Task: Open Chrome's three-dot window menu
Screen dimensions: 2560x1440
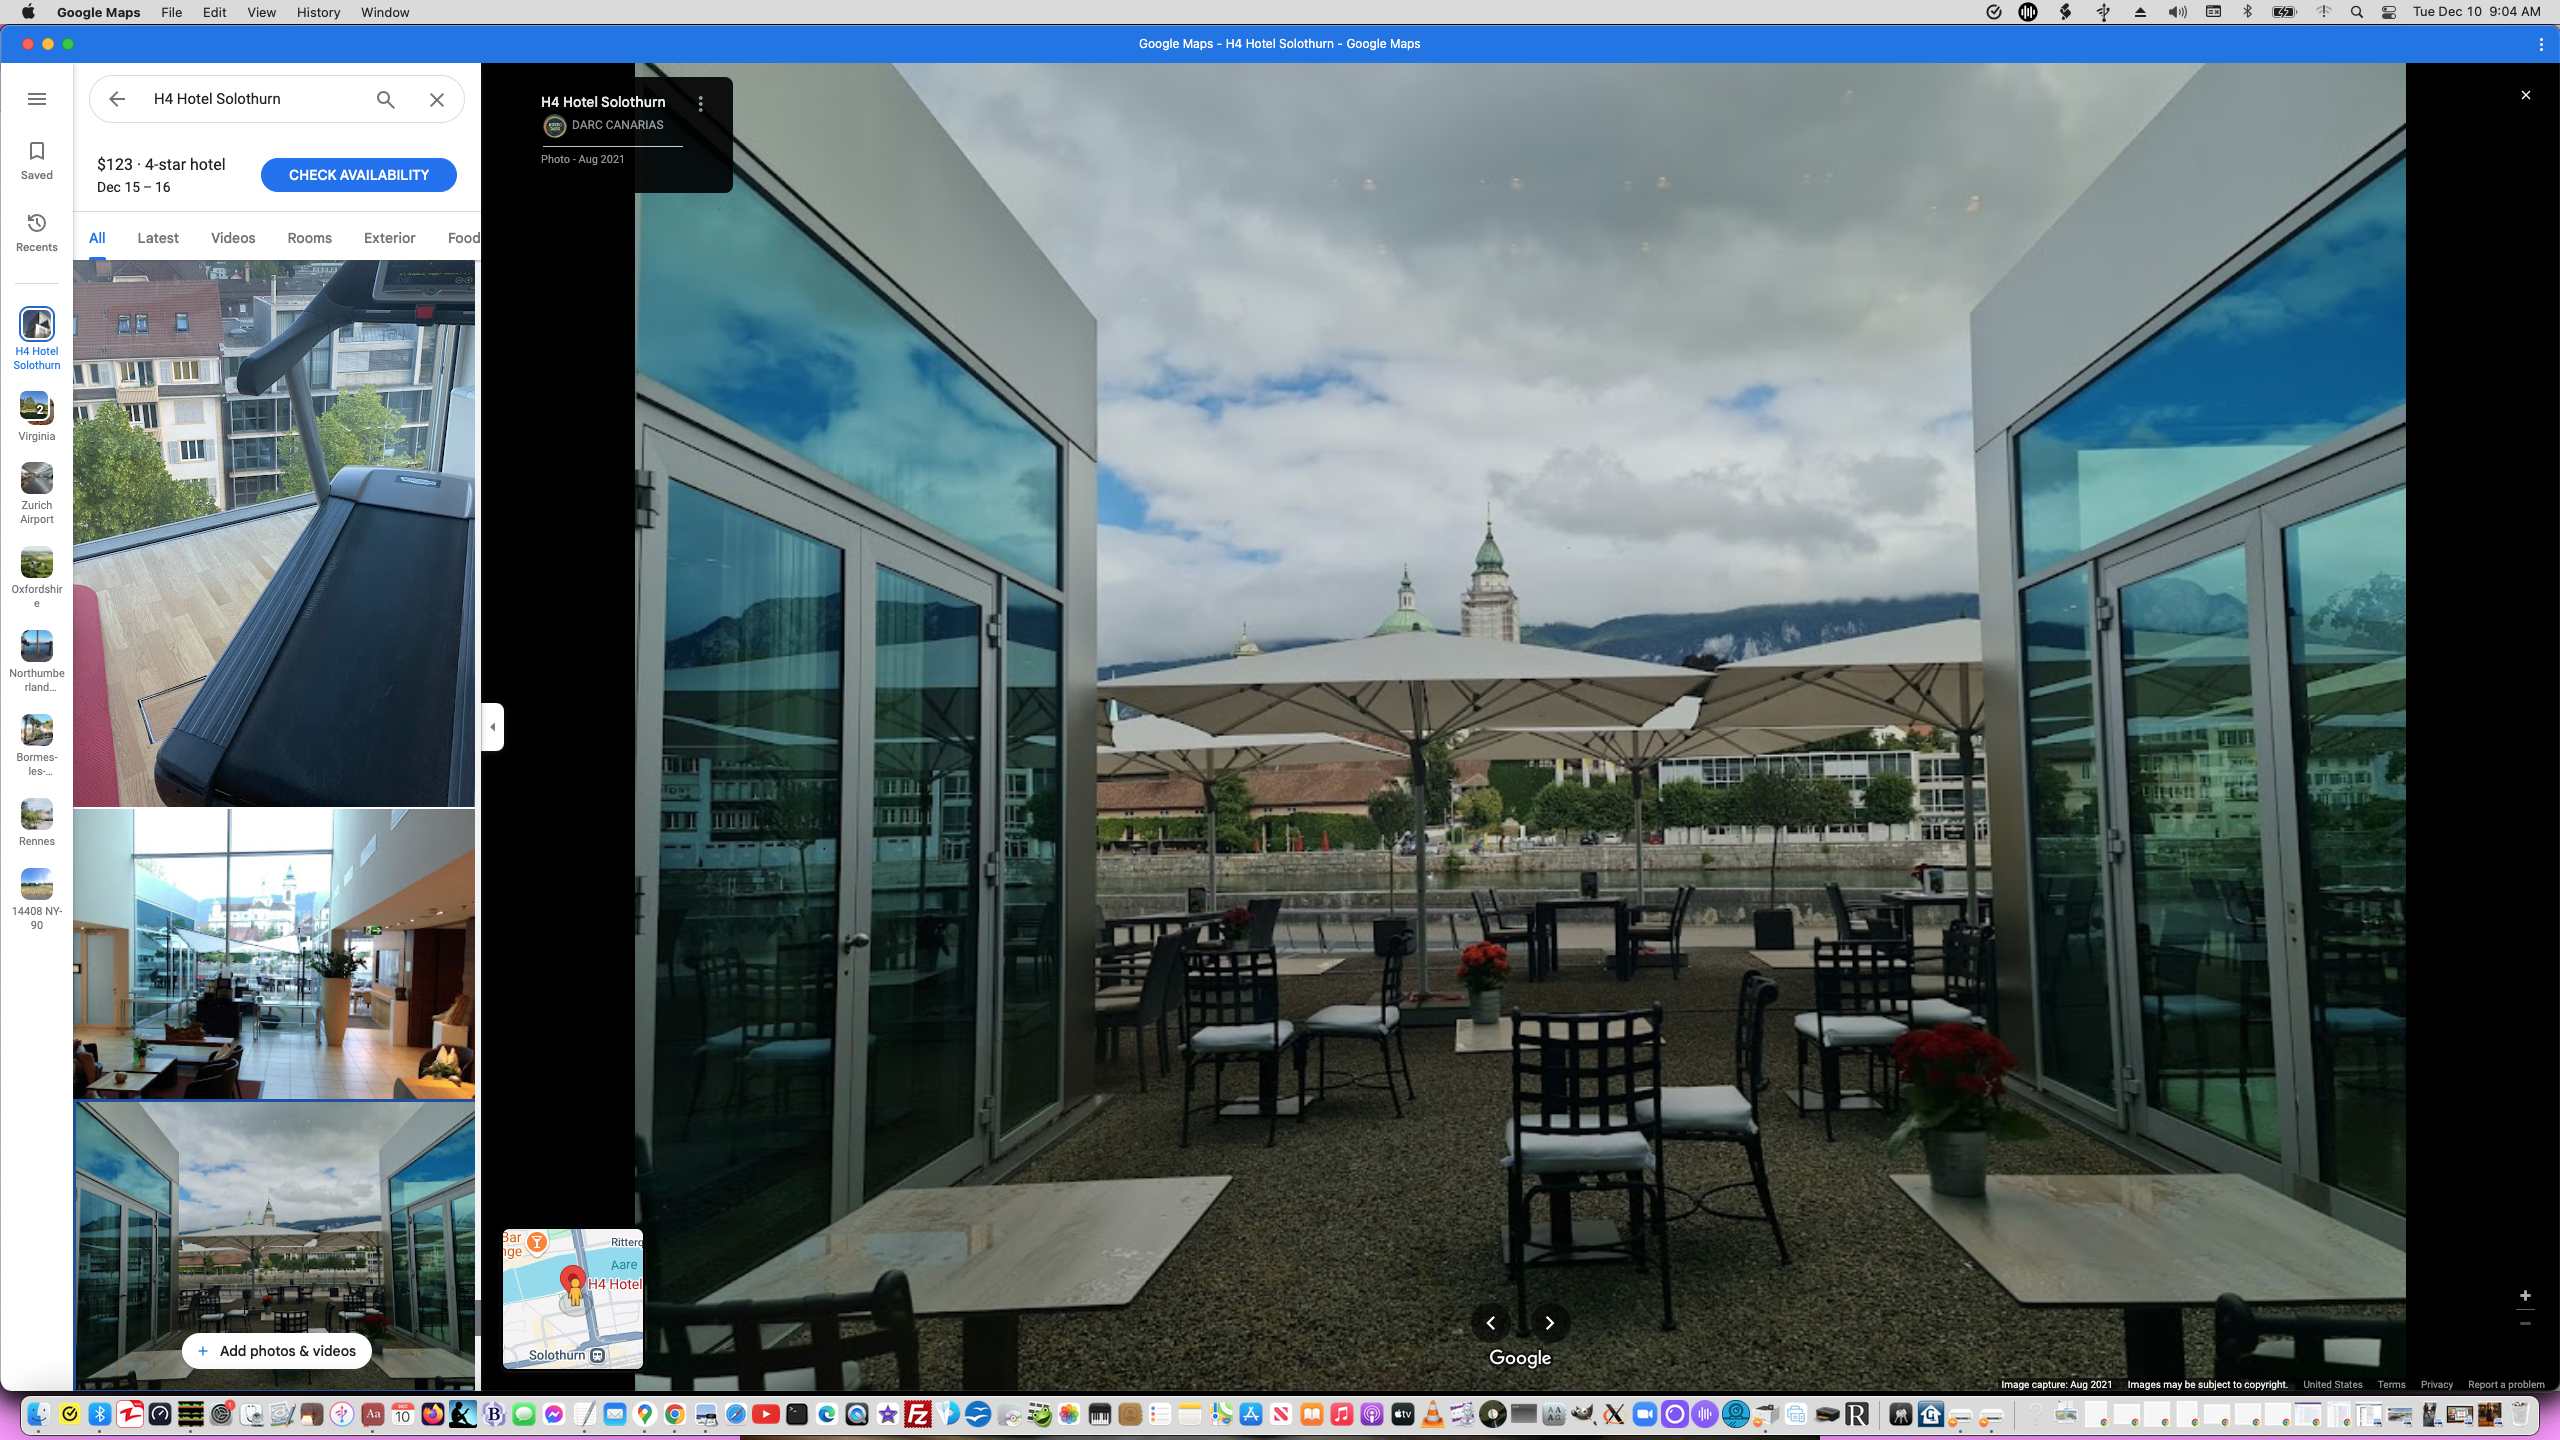Action: [2541, 44]
